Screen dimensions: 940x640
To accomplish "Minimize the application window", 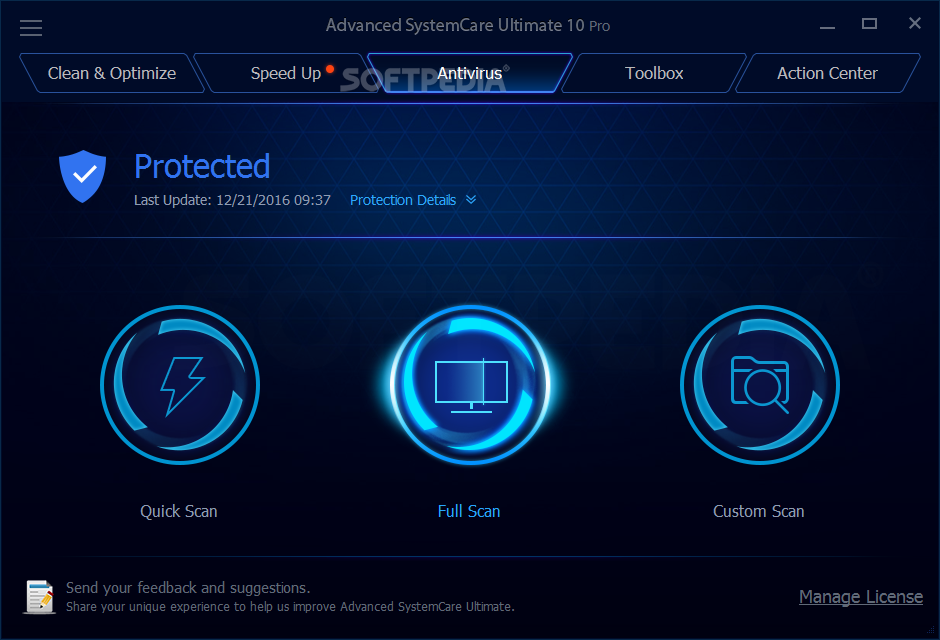I will [x=827, y=26].
